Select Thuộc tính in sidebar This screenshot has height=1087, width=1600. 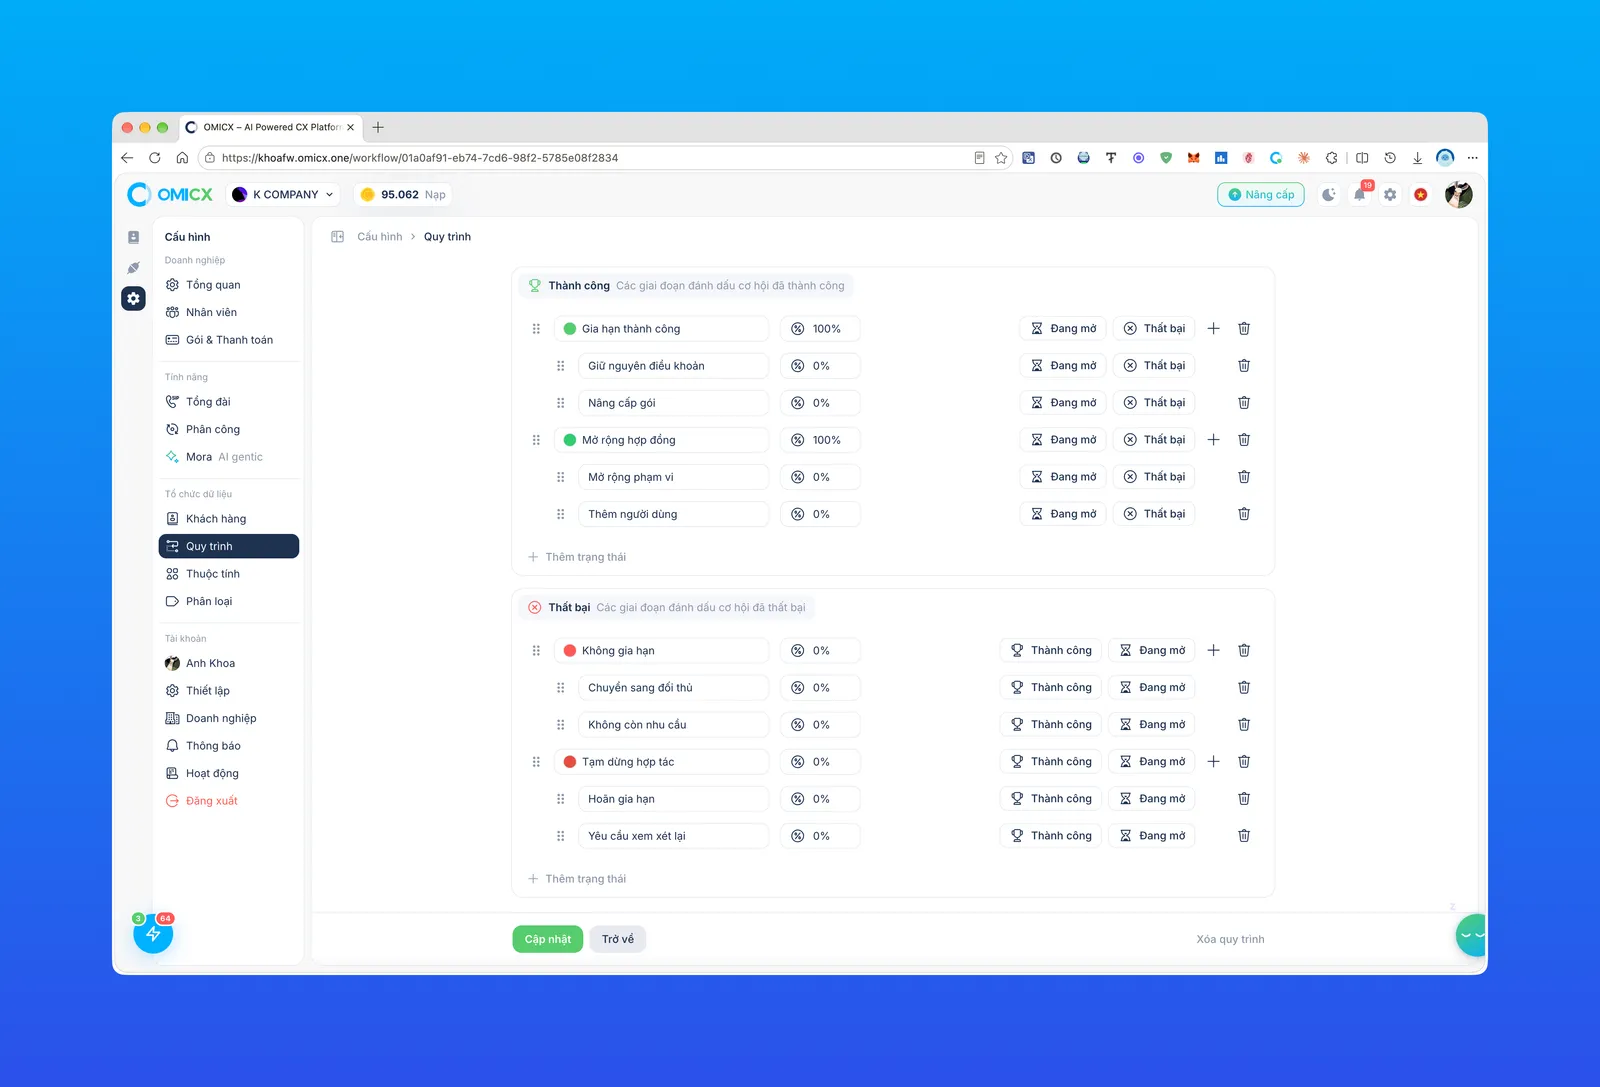[x=229, y=574]
